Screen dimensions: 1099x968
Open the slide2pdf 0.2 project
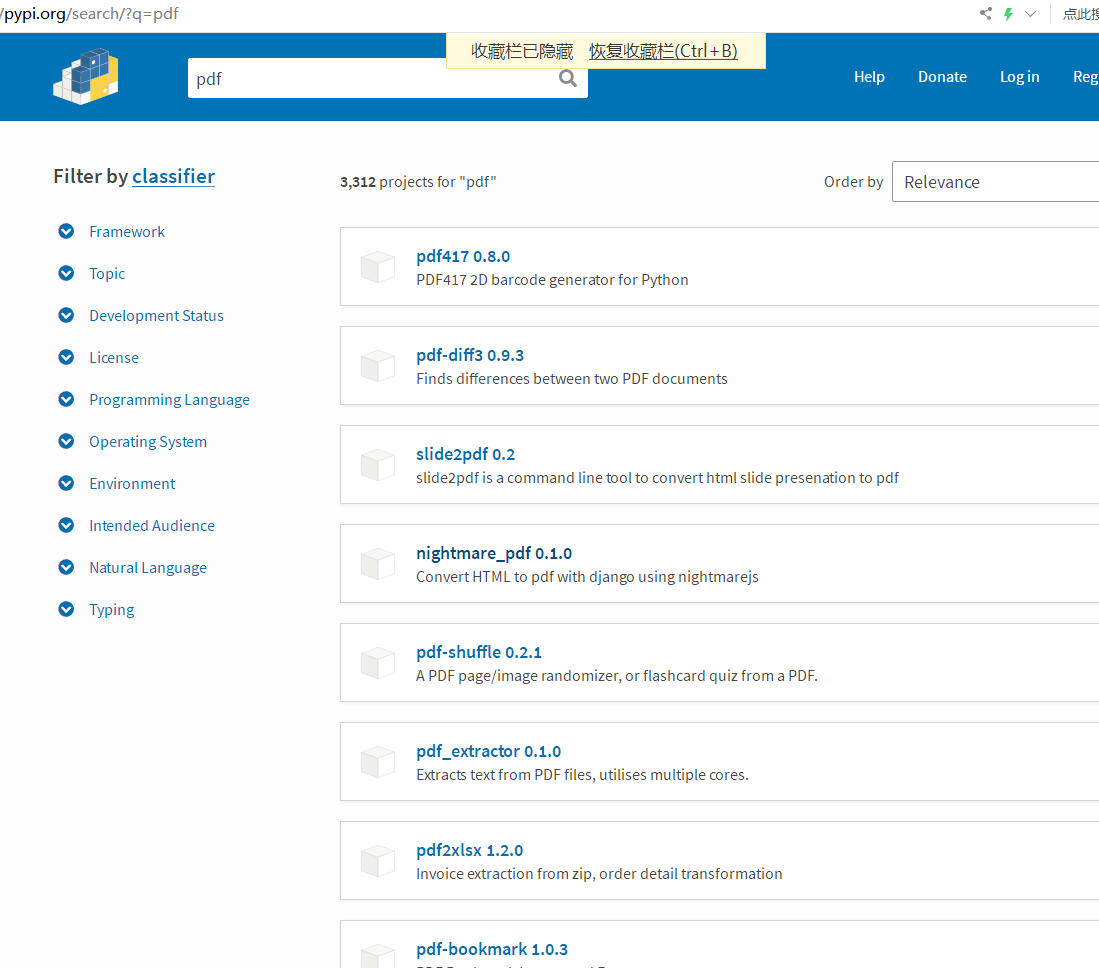465,454
